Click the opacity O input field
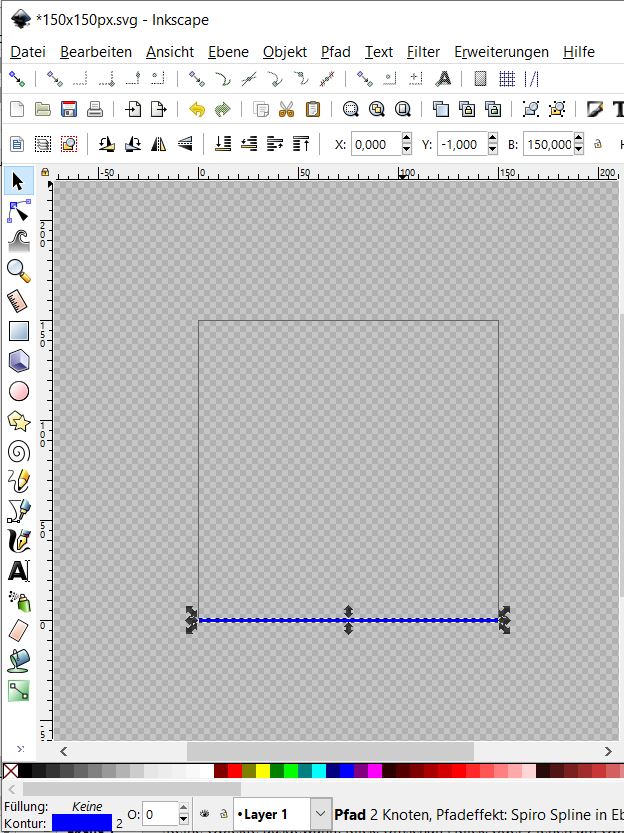 (160, 814)
